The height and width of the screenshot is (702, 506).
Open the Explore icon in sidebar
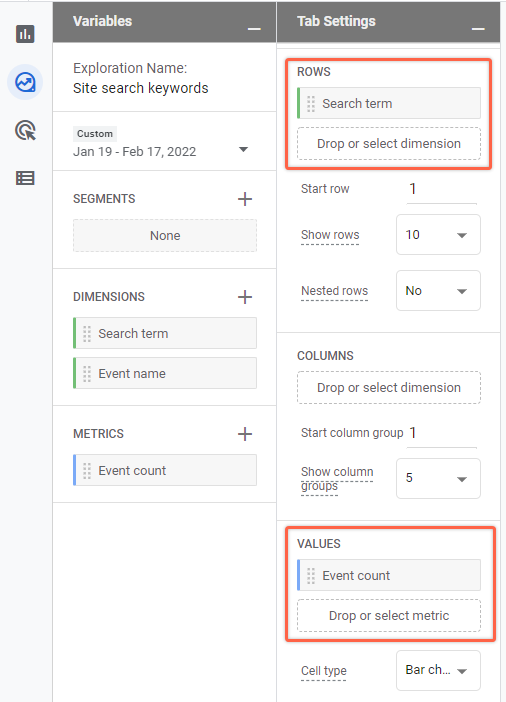click(x=25, y=82)
